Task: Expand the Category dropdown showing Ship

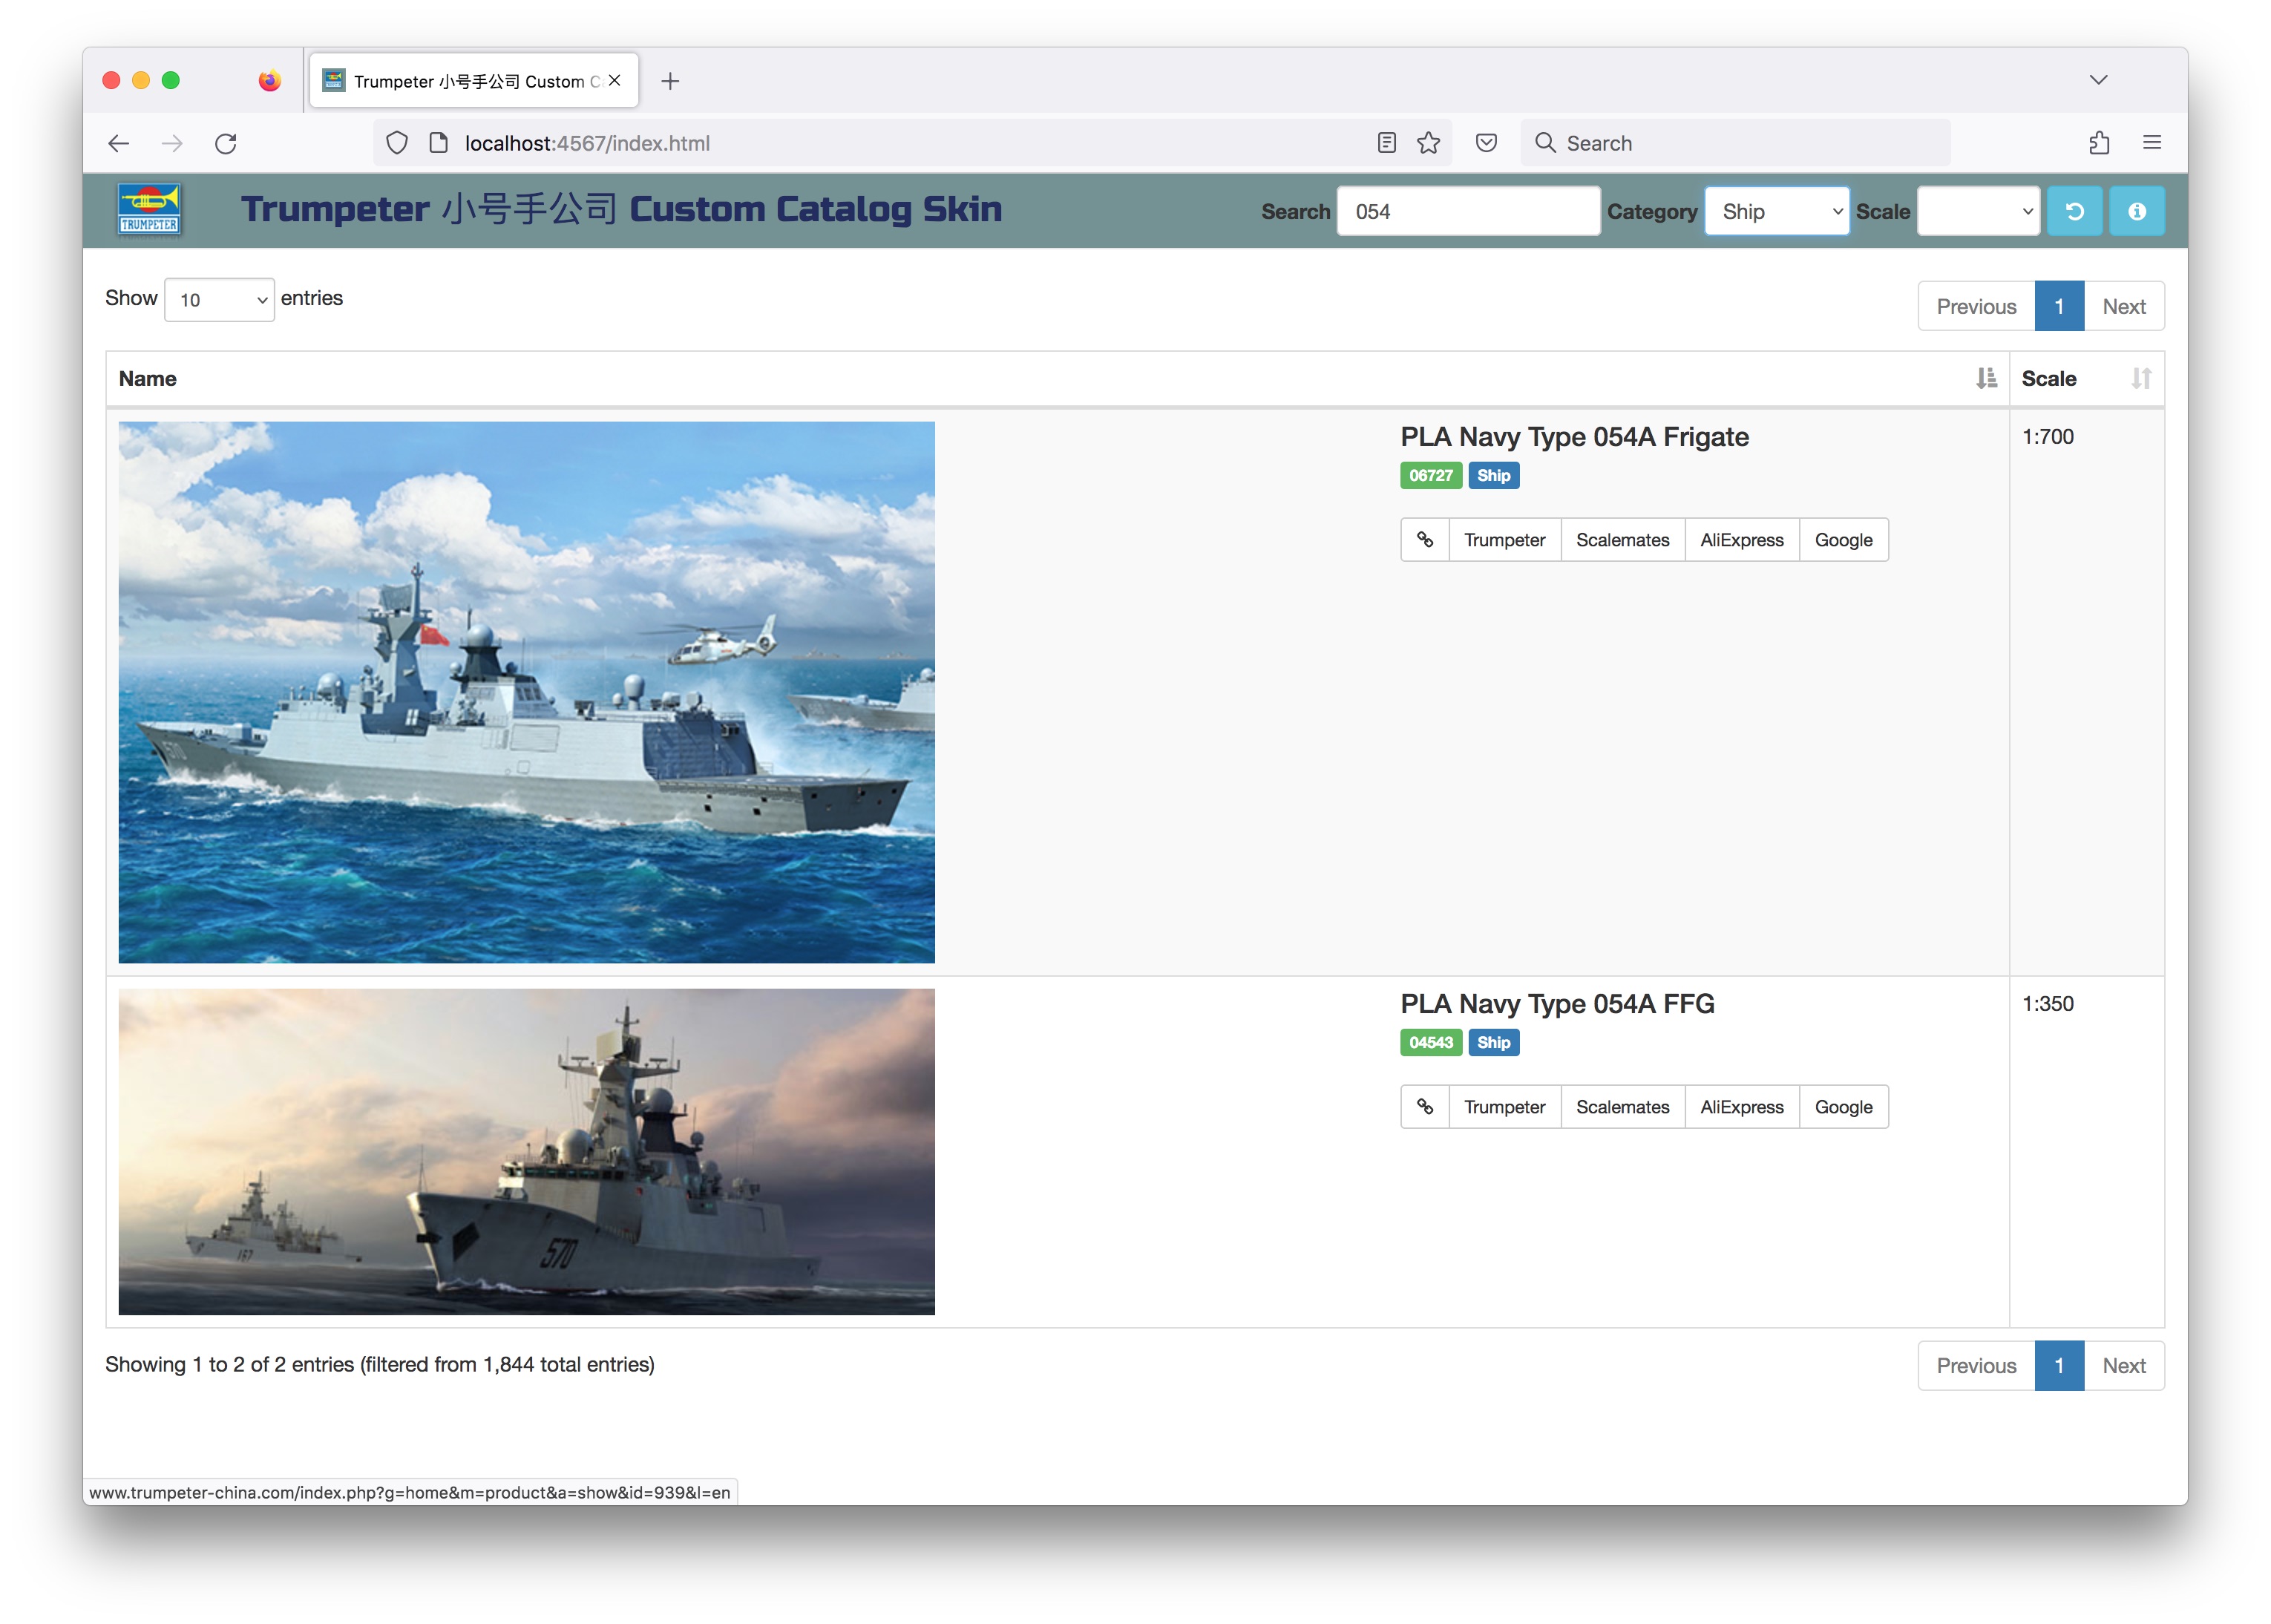Action: tap(1776, 211)
